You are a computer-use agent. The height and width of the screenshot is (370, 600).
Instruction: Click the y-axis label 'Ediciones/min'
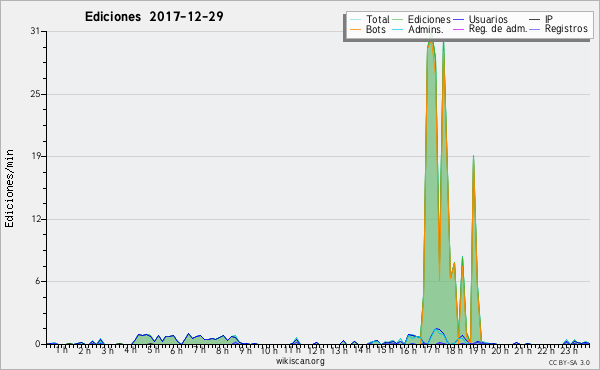pos(9,188)
